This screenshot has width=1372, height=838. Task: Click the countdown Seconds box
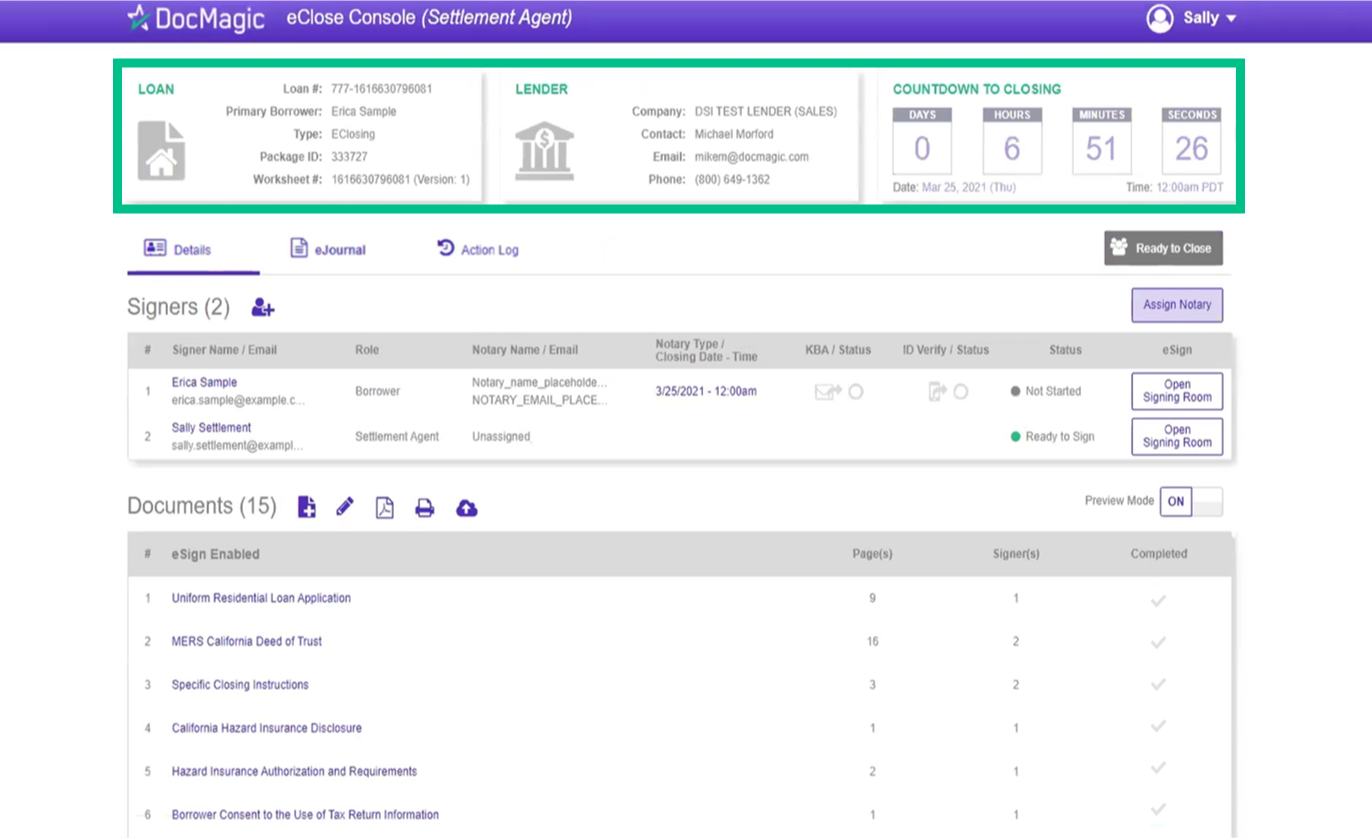coord(1191,141)
